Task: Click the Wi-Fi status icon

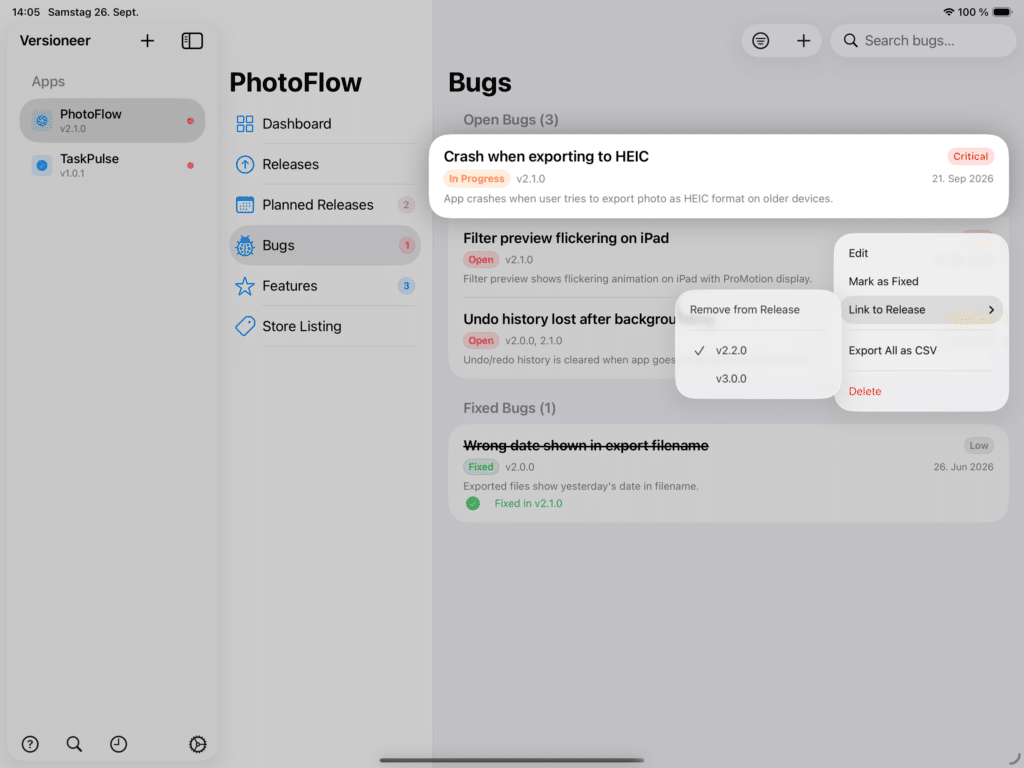Action: 949,12
